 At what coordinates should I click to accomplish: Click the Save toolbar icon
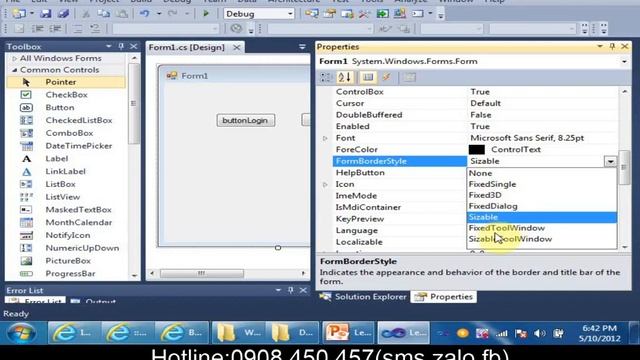coord(45,13)
